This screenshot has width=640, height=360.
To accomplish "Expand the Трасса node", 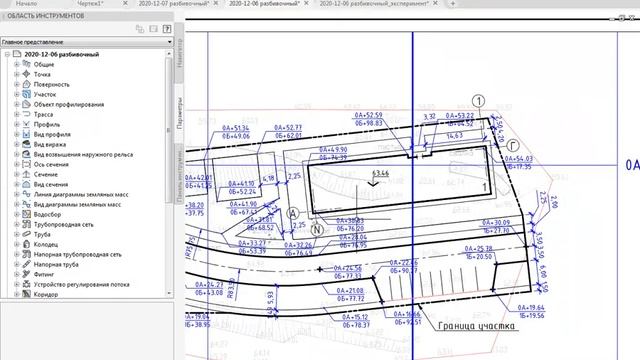I will point(17,114).
